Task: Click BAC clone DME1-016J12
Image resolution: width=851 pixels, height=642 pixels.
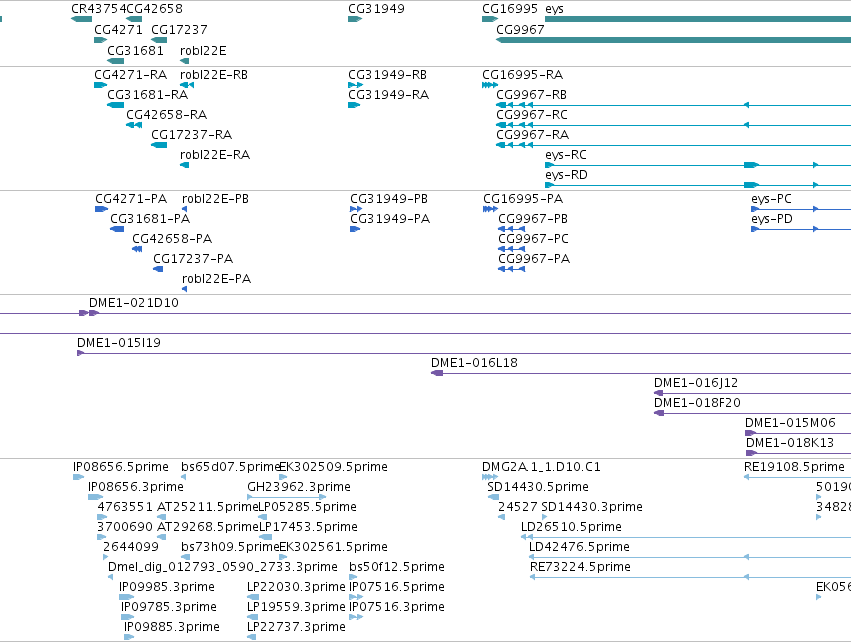Action: click(x=696, y=383)
